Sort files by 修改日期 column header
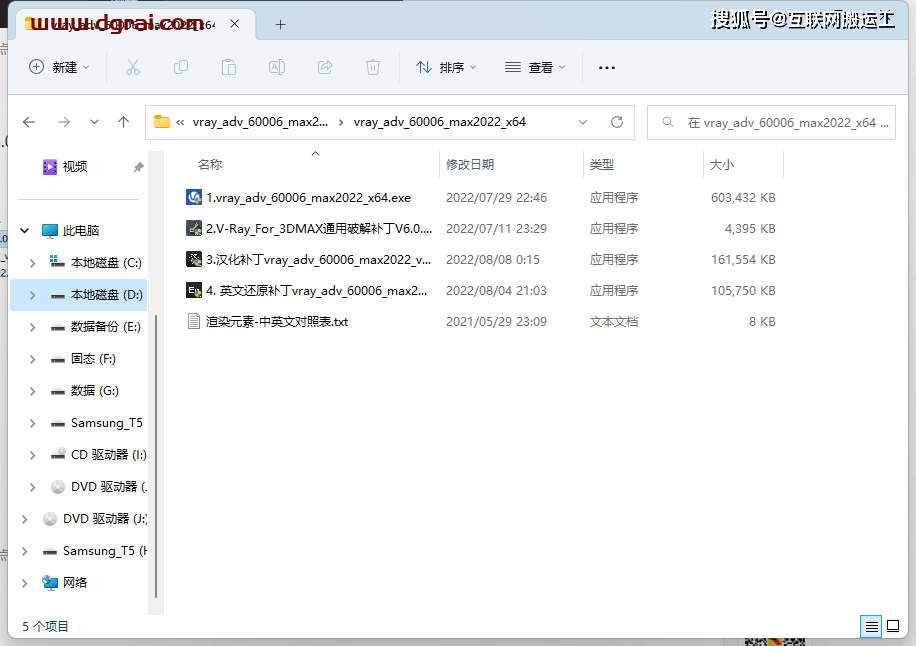Viewport: 916px width, 646px height. (x=470, y=164)
